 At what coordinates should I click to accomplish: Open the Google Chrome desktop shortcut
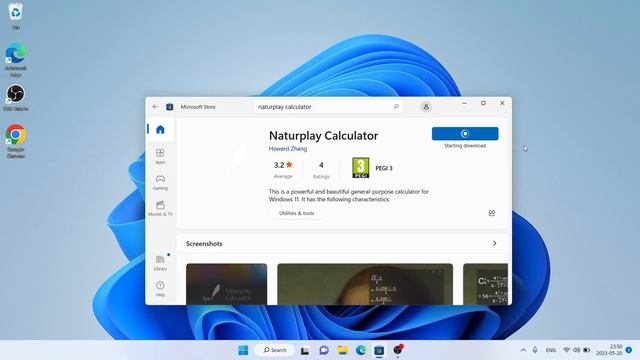[x=16, y=141]
